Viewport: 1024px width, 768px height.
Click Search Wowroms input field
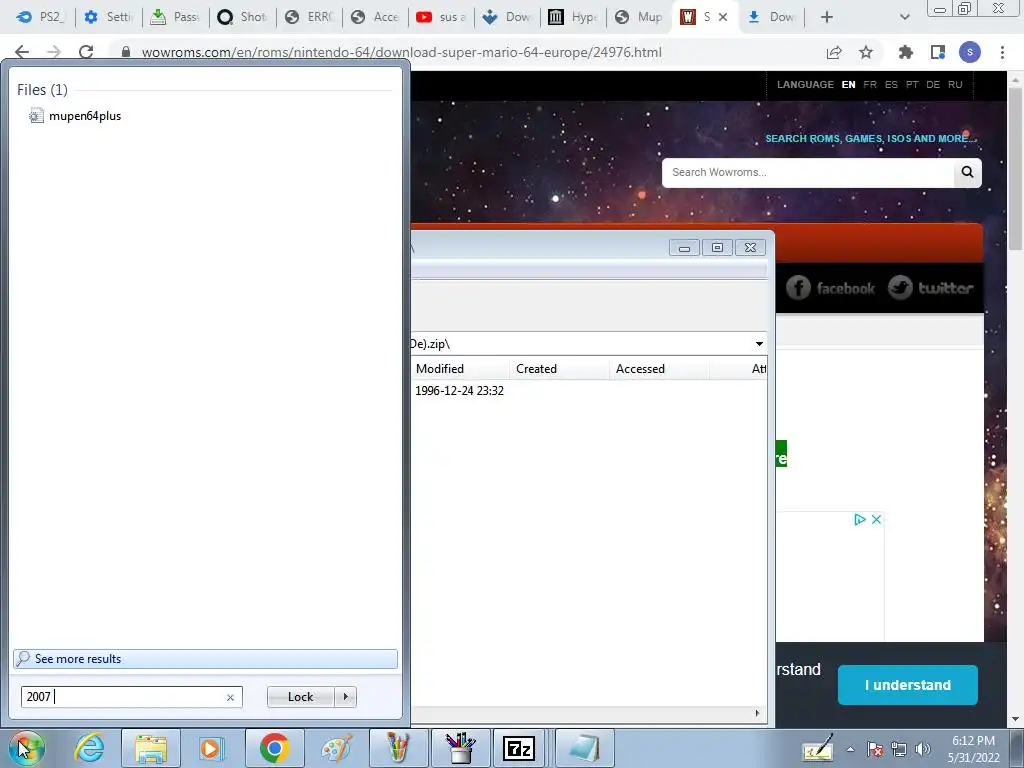(x=808, y=172)
